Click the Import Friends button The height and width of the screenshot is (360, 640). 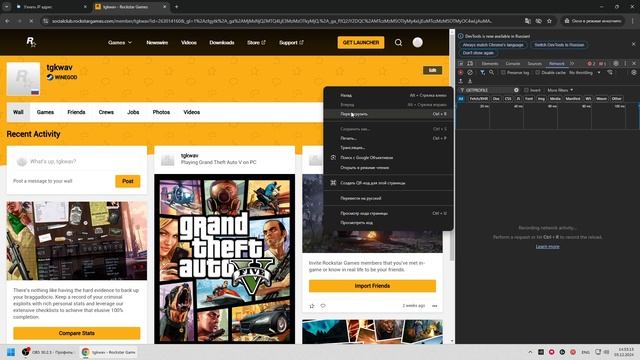(x=372, y=286)
